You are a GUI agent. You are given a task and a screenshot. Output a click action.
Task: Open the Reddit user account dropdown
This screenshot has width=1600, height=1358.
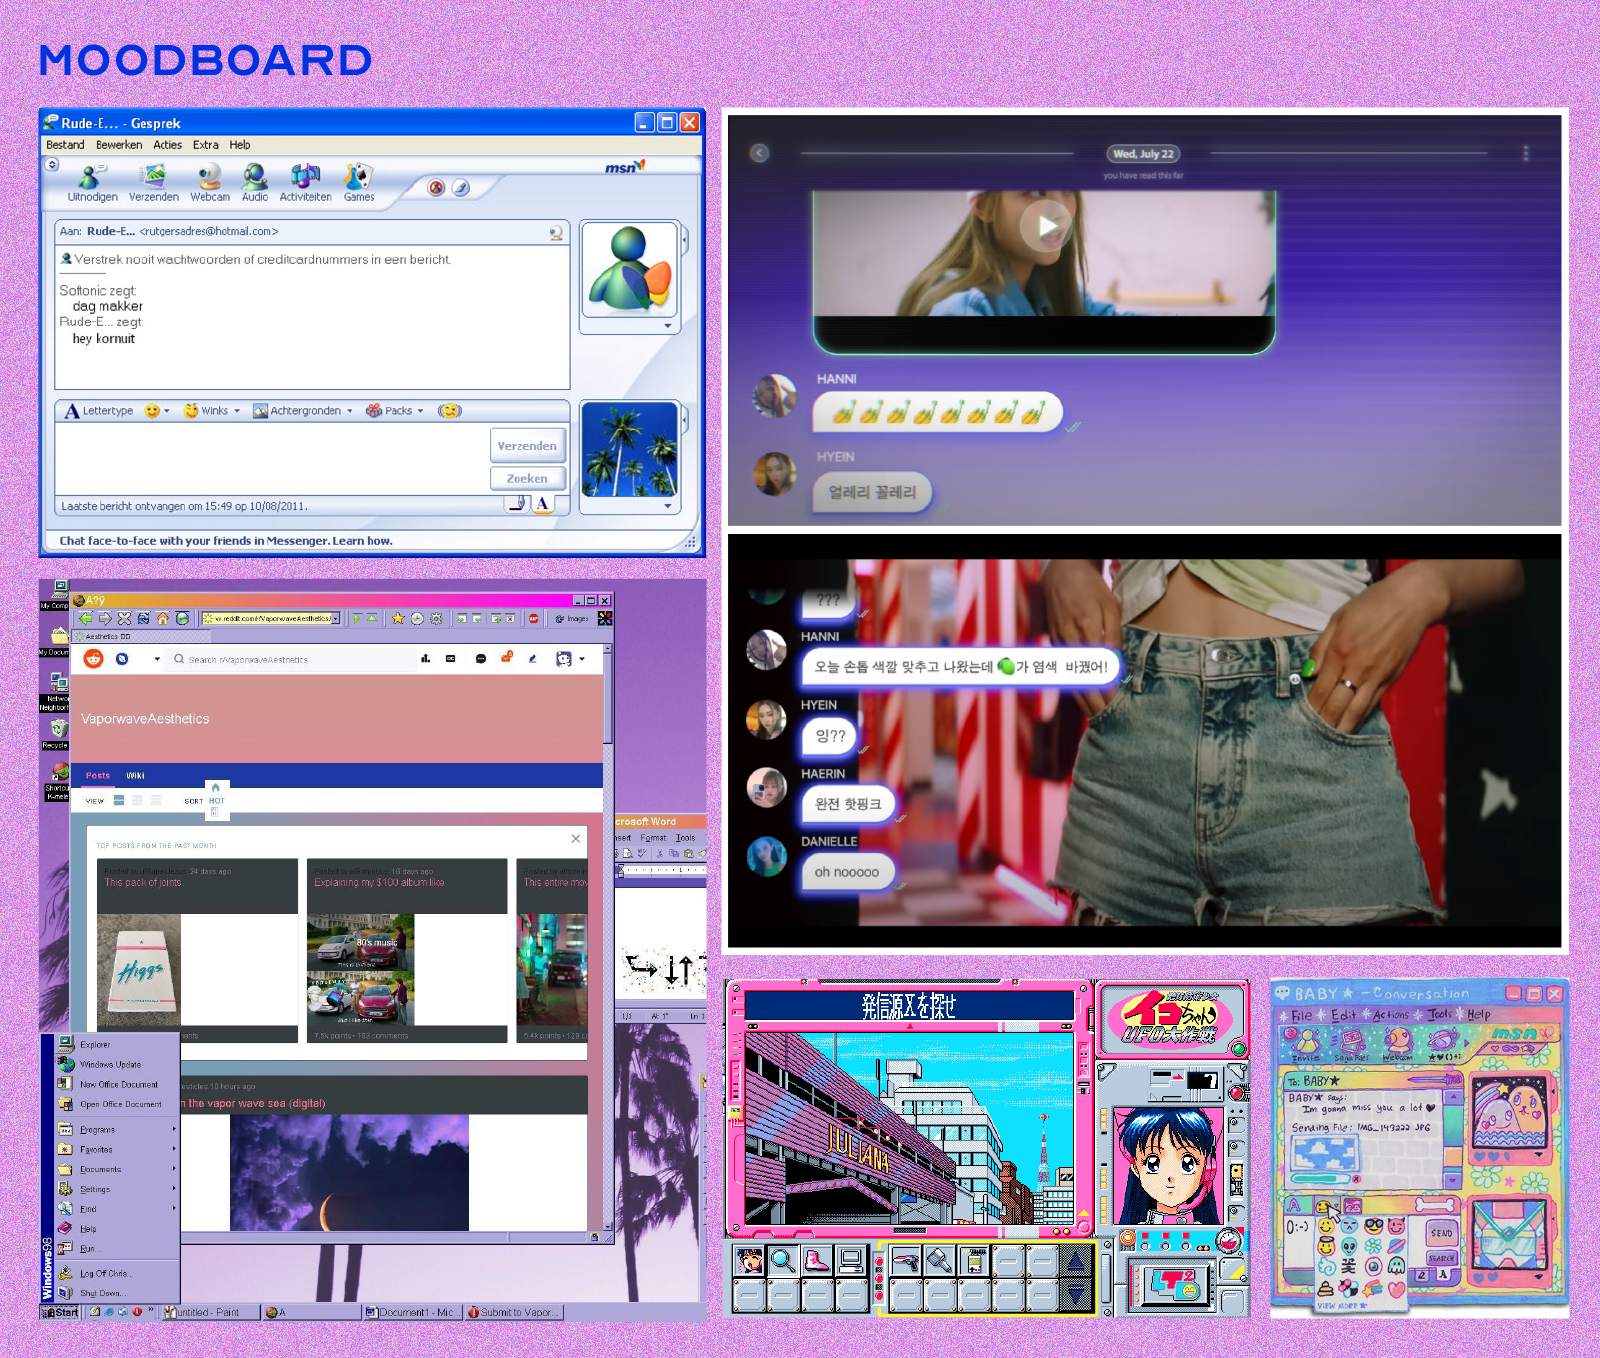tap(570, 659)
